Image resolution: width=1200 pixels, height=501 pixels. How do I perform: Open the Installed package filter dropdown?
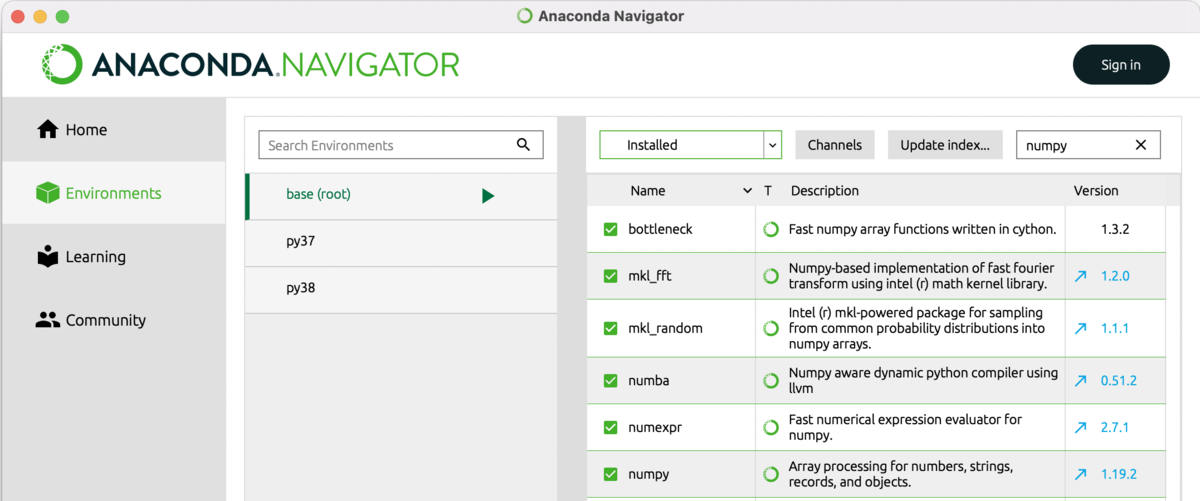(690, 145)
